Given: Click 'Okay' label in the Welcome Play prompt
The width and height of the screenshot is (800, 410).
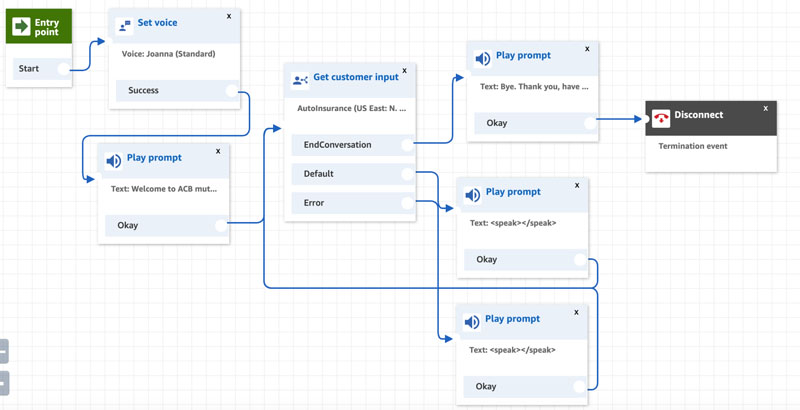Looking at the screenshot, I should [x=128, y=225].
